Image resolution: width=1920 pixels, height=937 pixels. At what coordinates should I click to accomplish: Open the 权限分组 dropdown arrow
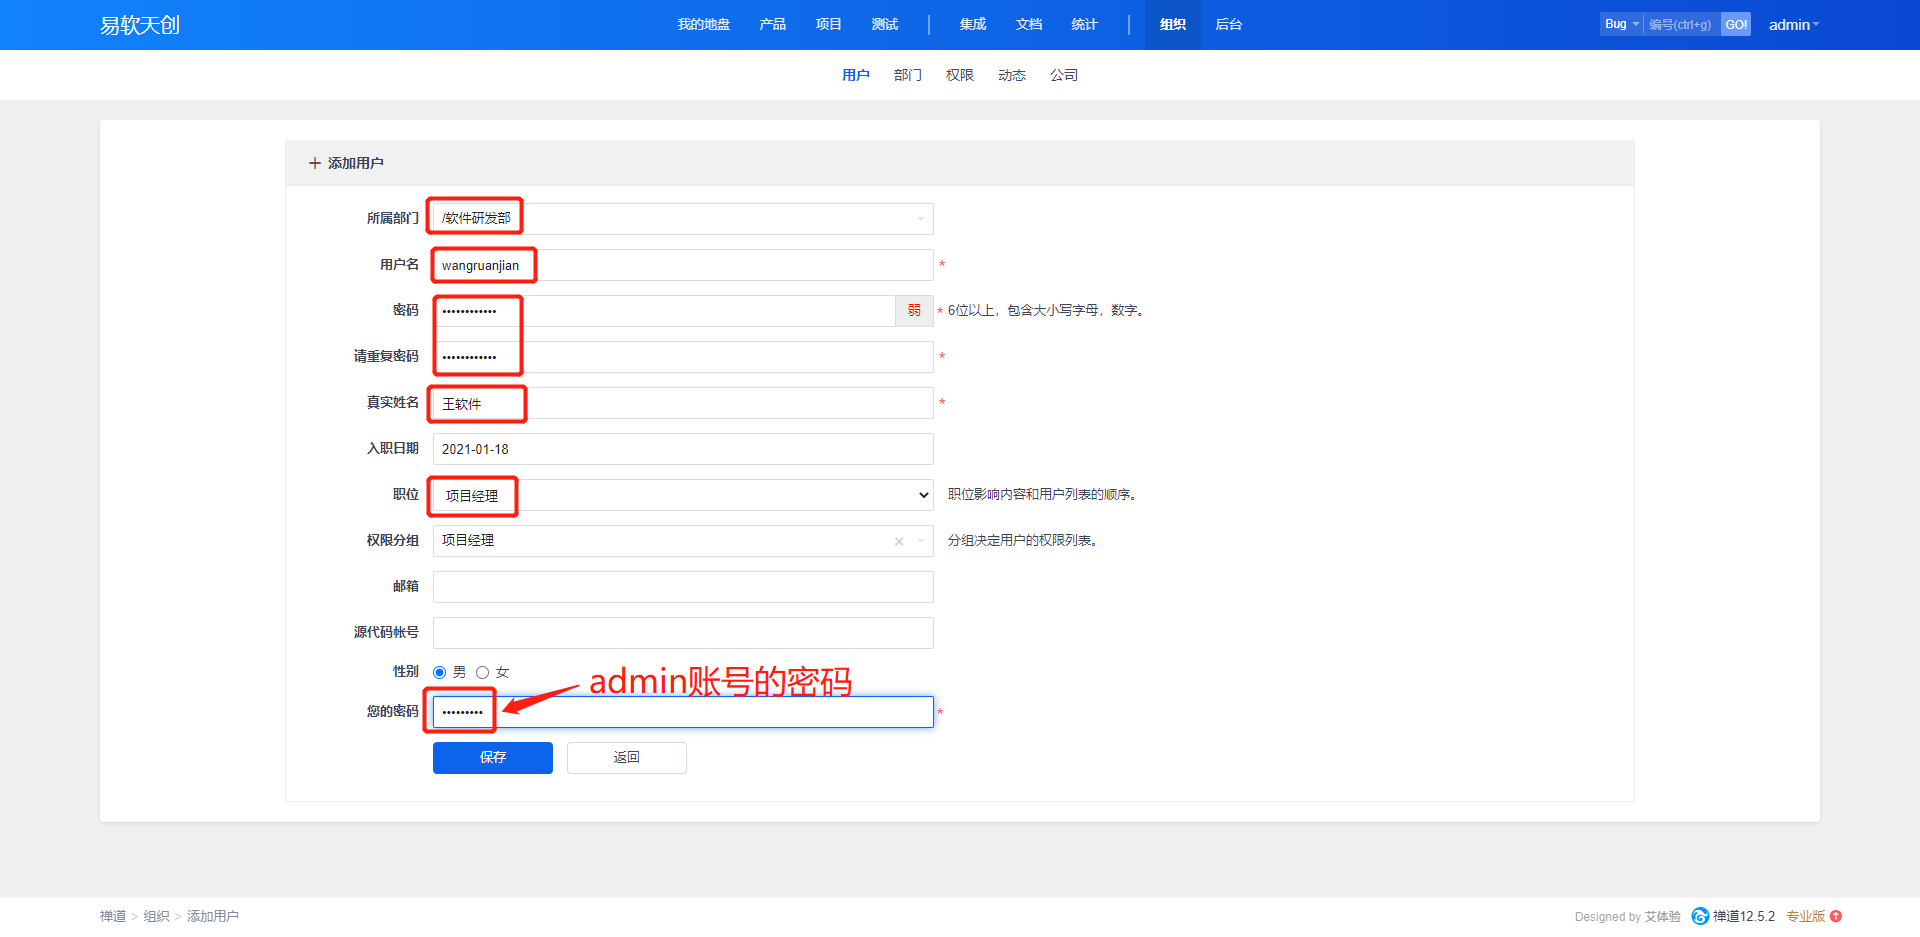click(x=921, y=541)
